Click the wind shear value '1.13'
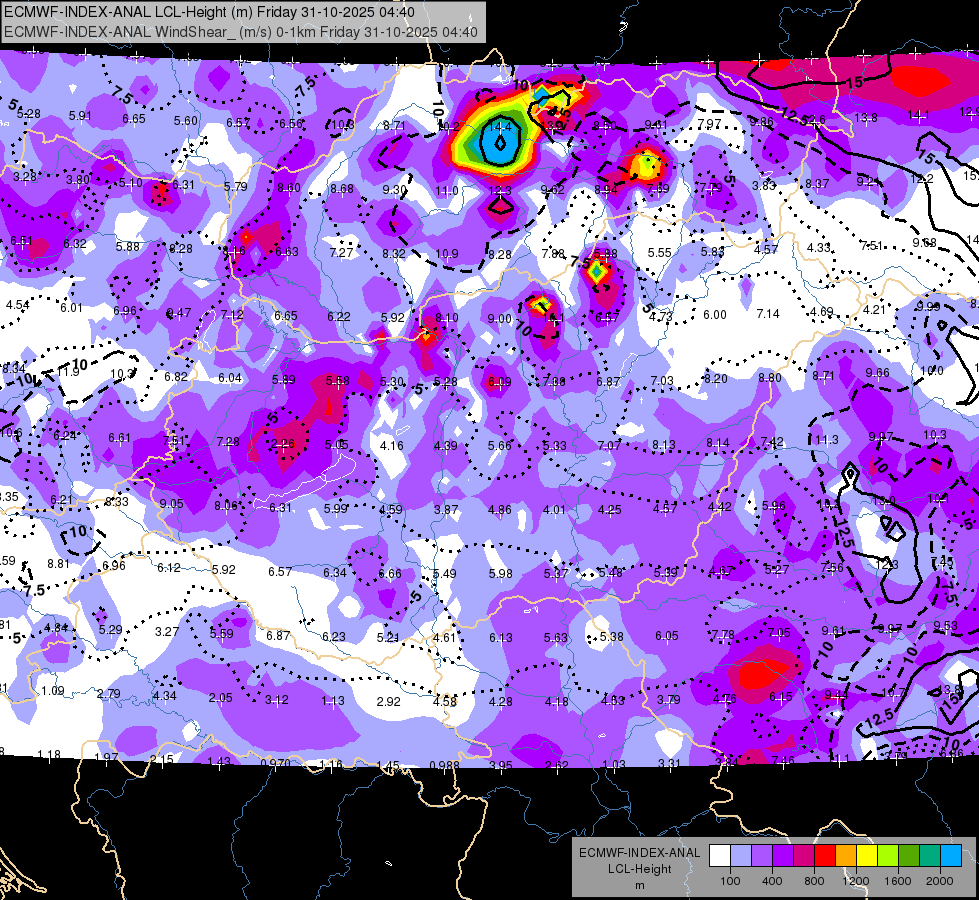 tap(333, 701)
